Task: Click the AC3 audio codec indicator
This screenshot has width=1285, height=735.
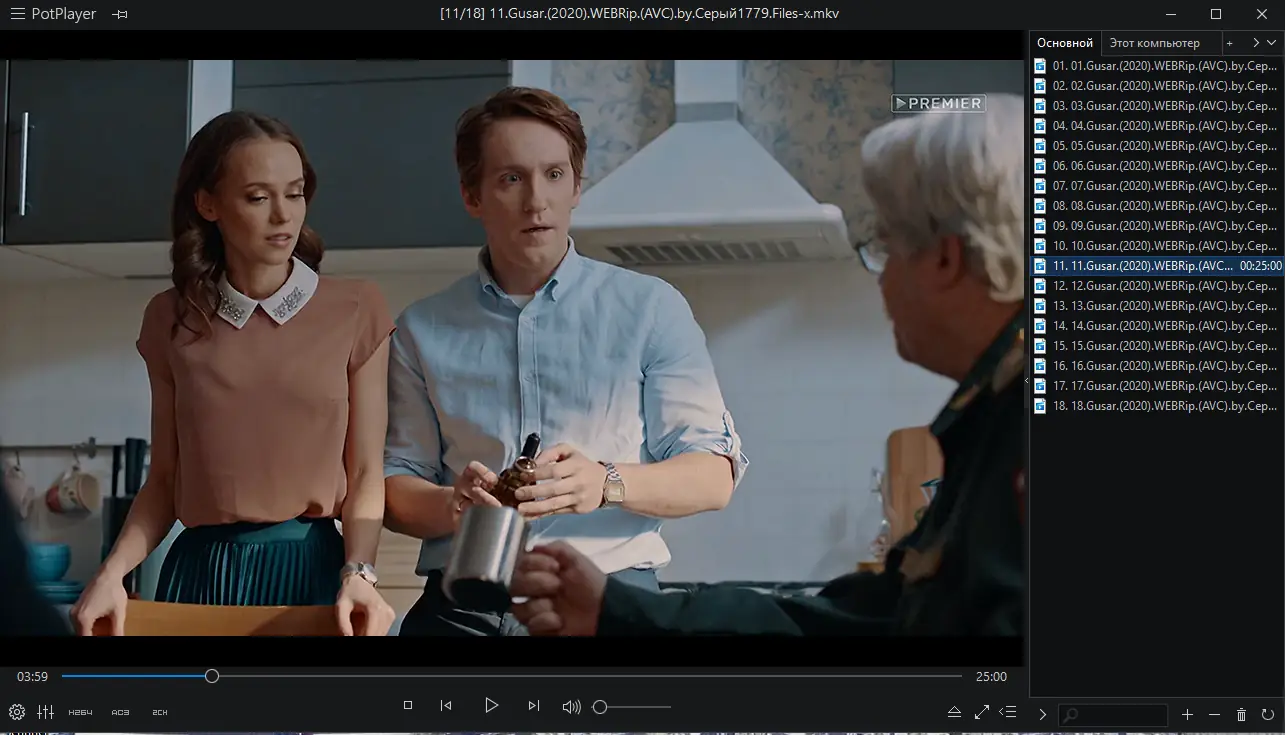Action: coord(120,712)
